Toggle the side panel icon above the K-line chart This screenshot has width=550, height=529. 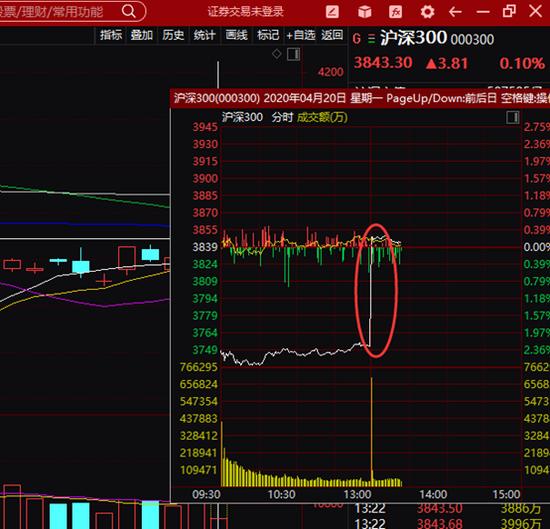tap(294, 54)
